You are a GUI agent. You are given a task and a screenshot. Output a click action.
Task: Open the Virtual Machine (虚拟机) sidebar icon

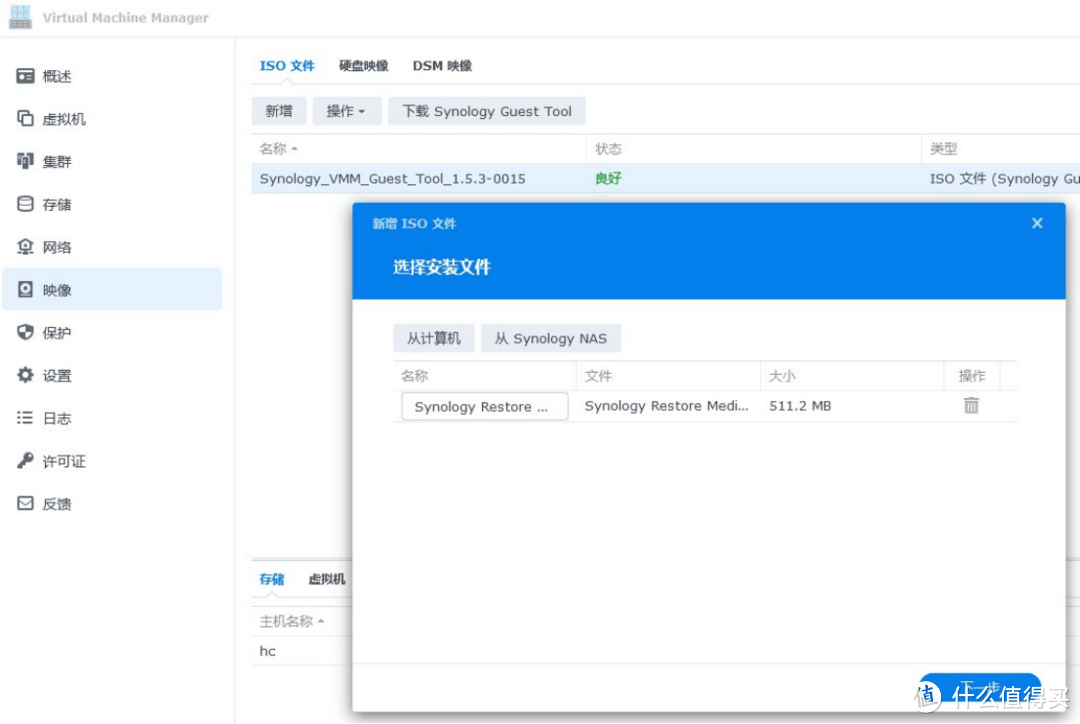[x=26, y=119]
